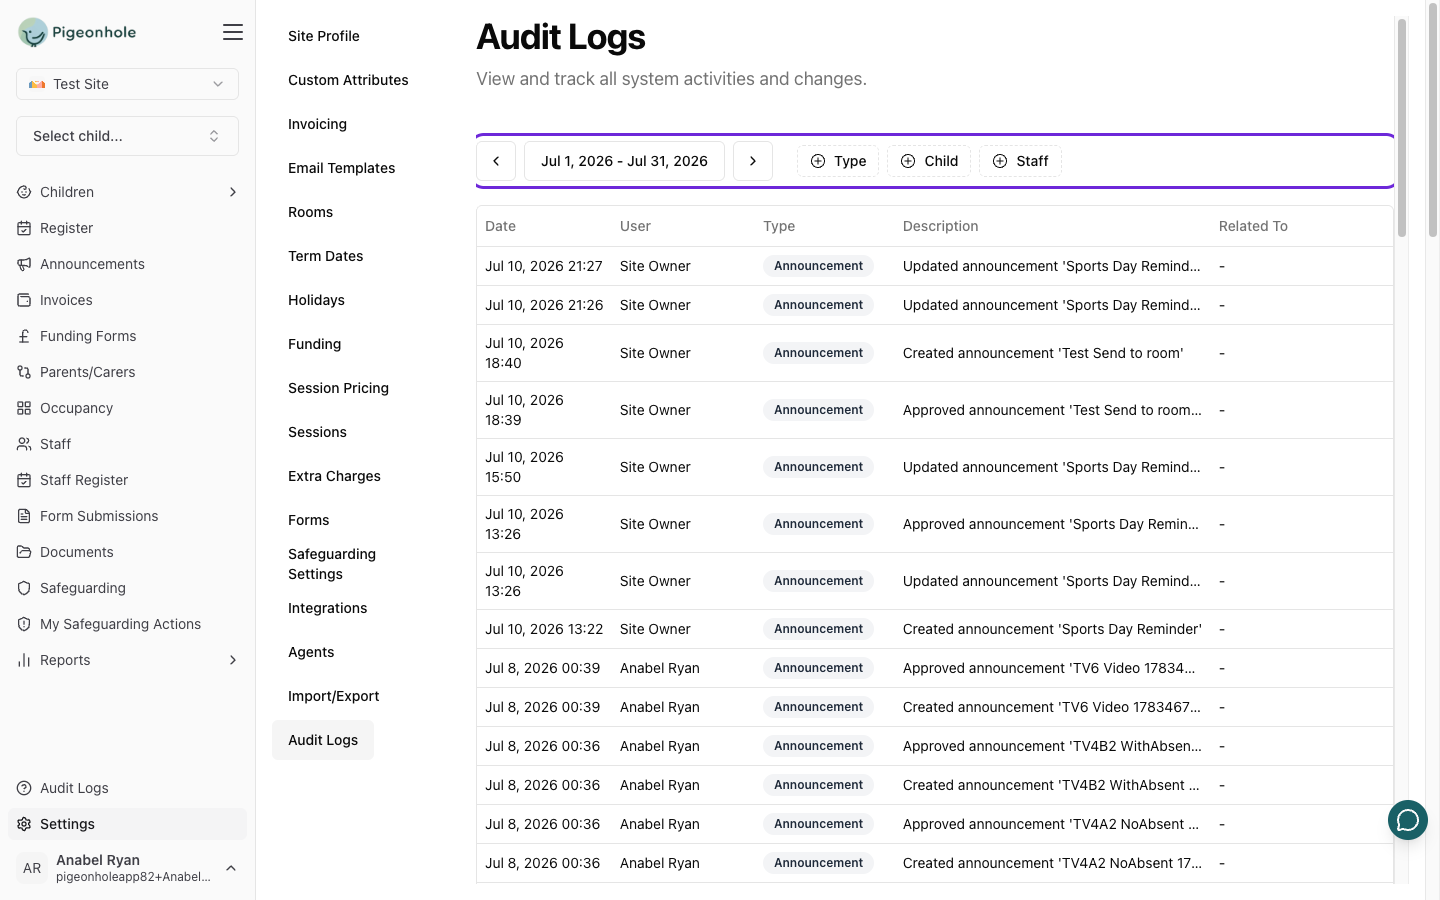Image resolution: width=1440 pixels, height=900 pixels.
Task: Click the page vertical scrollbar
Action: (1433, 120)
